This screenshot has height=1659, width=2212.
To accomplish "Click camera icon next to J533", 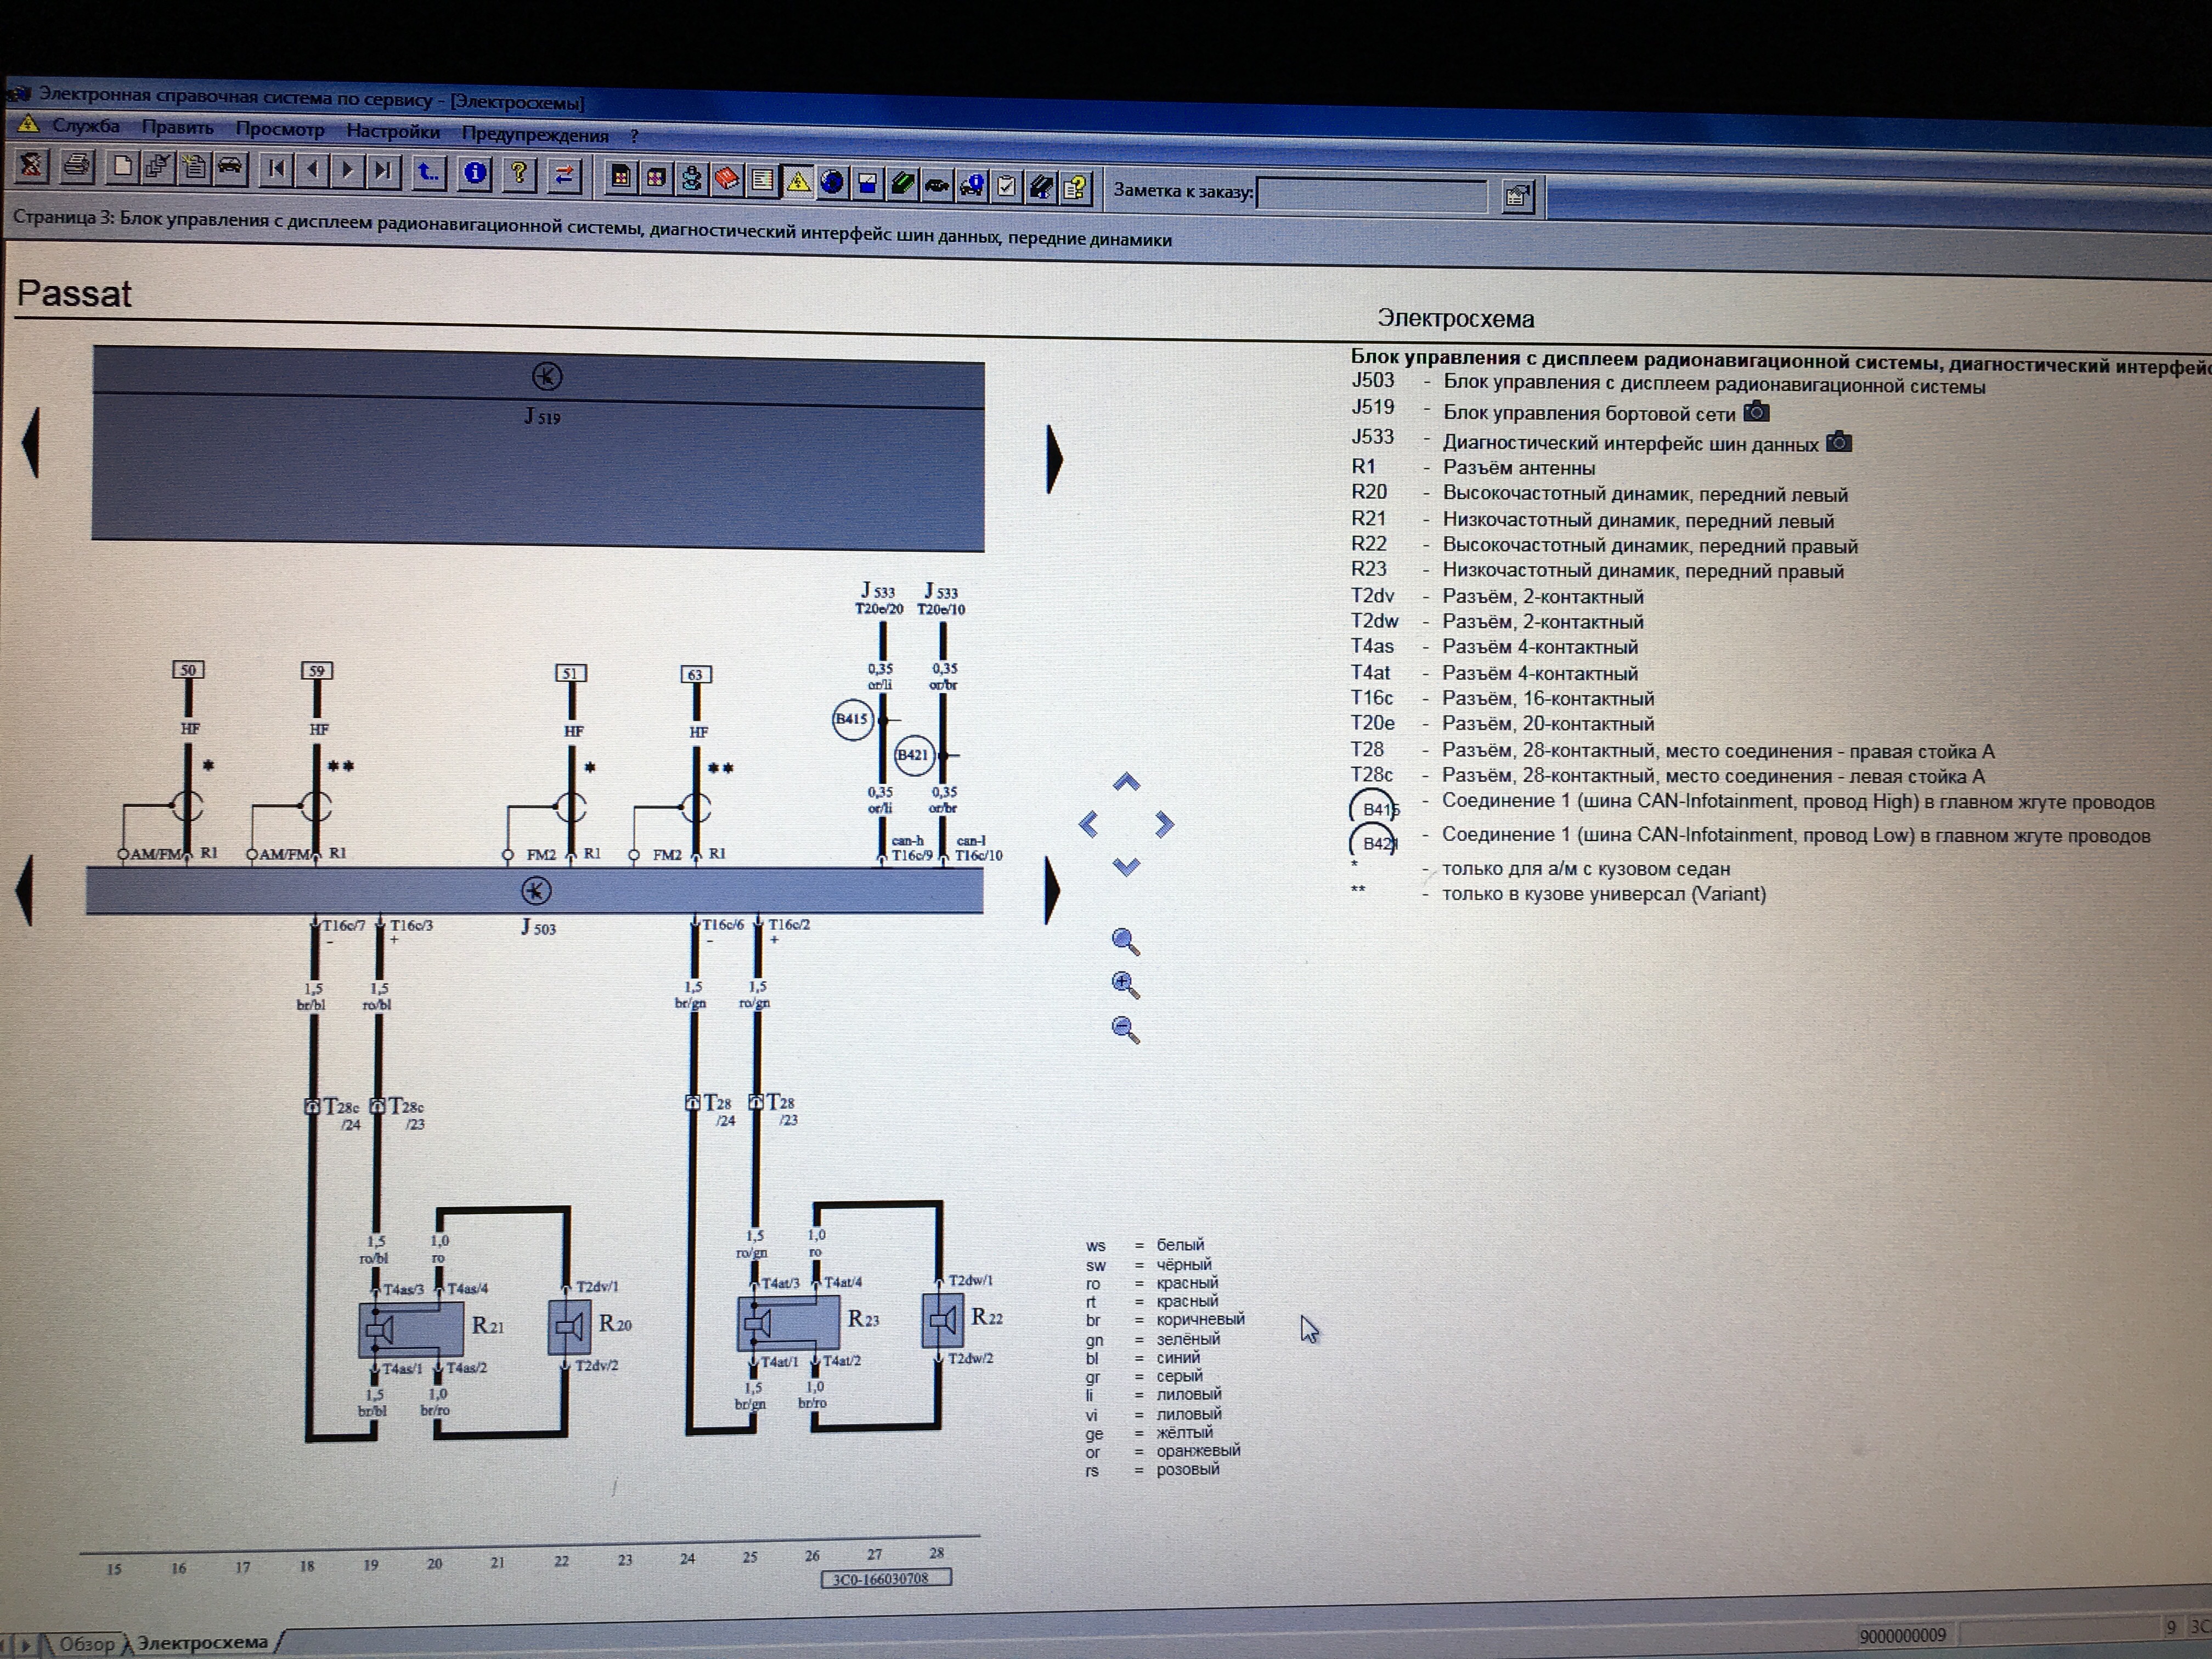I will [1839, 442].
